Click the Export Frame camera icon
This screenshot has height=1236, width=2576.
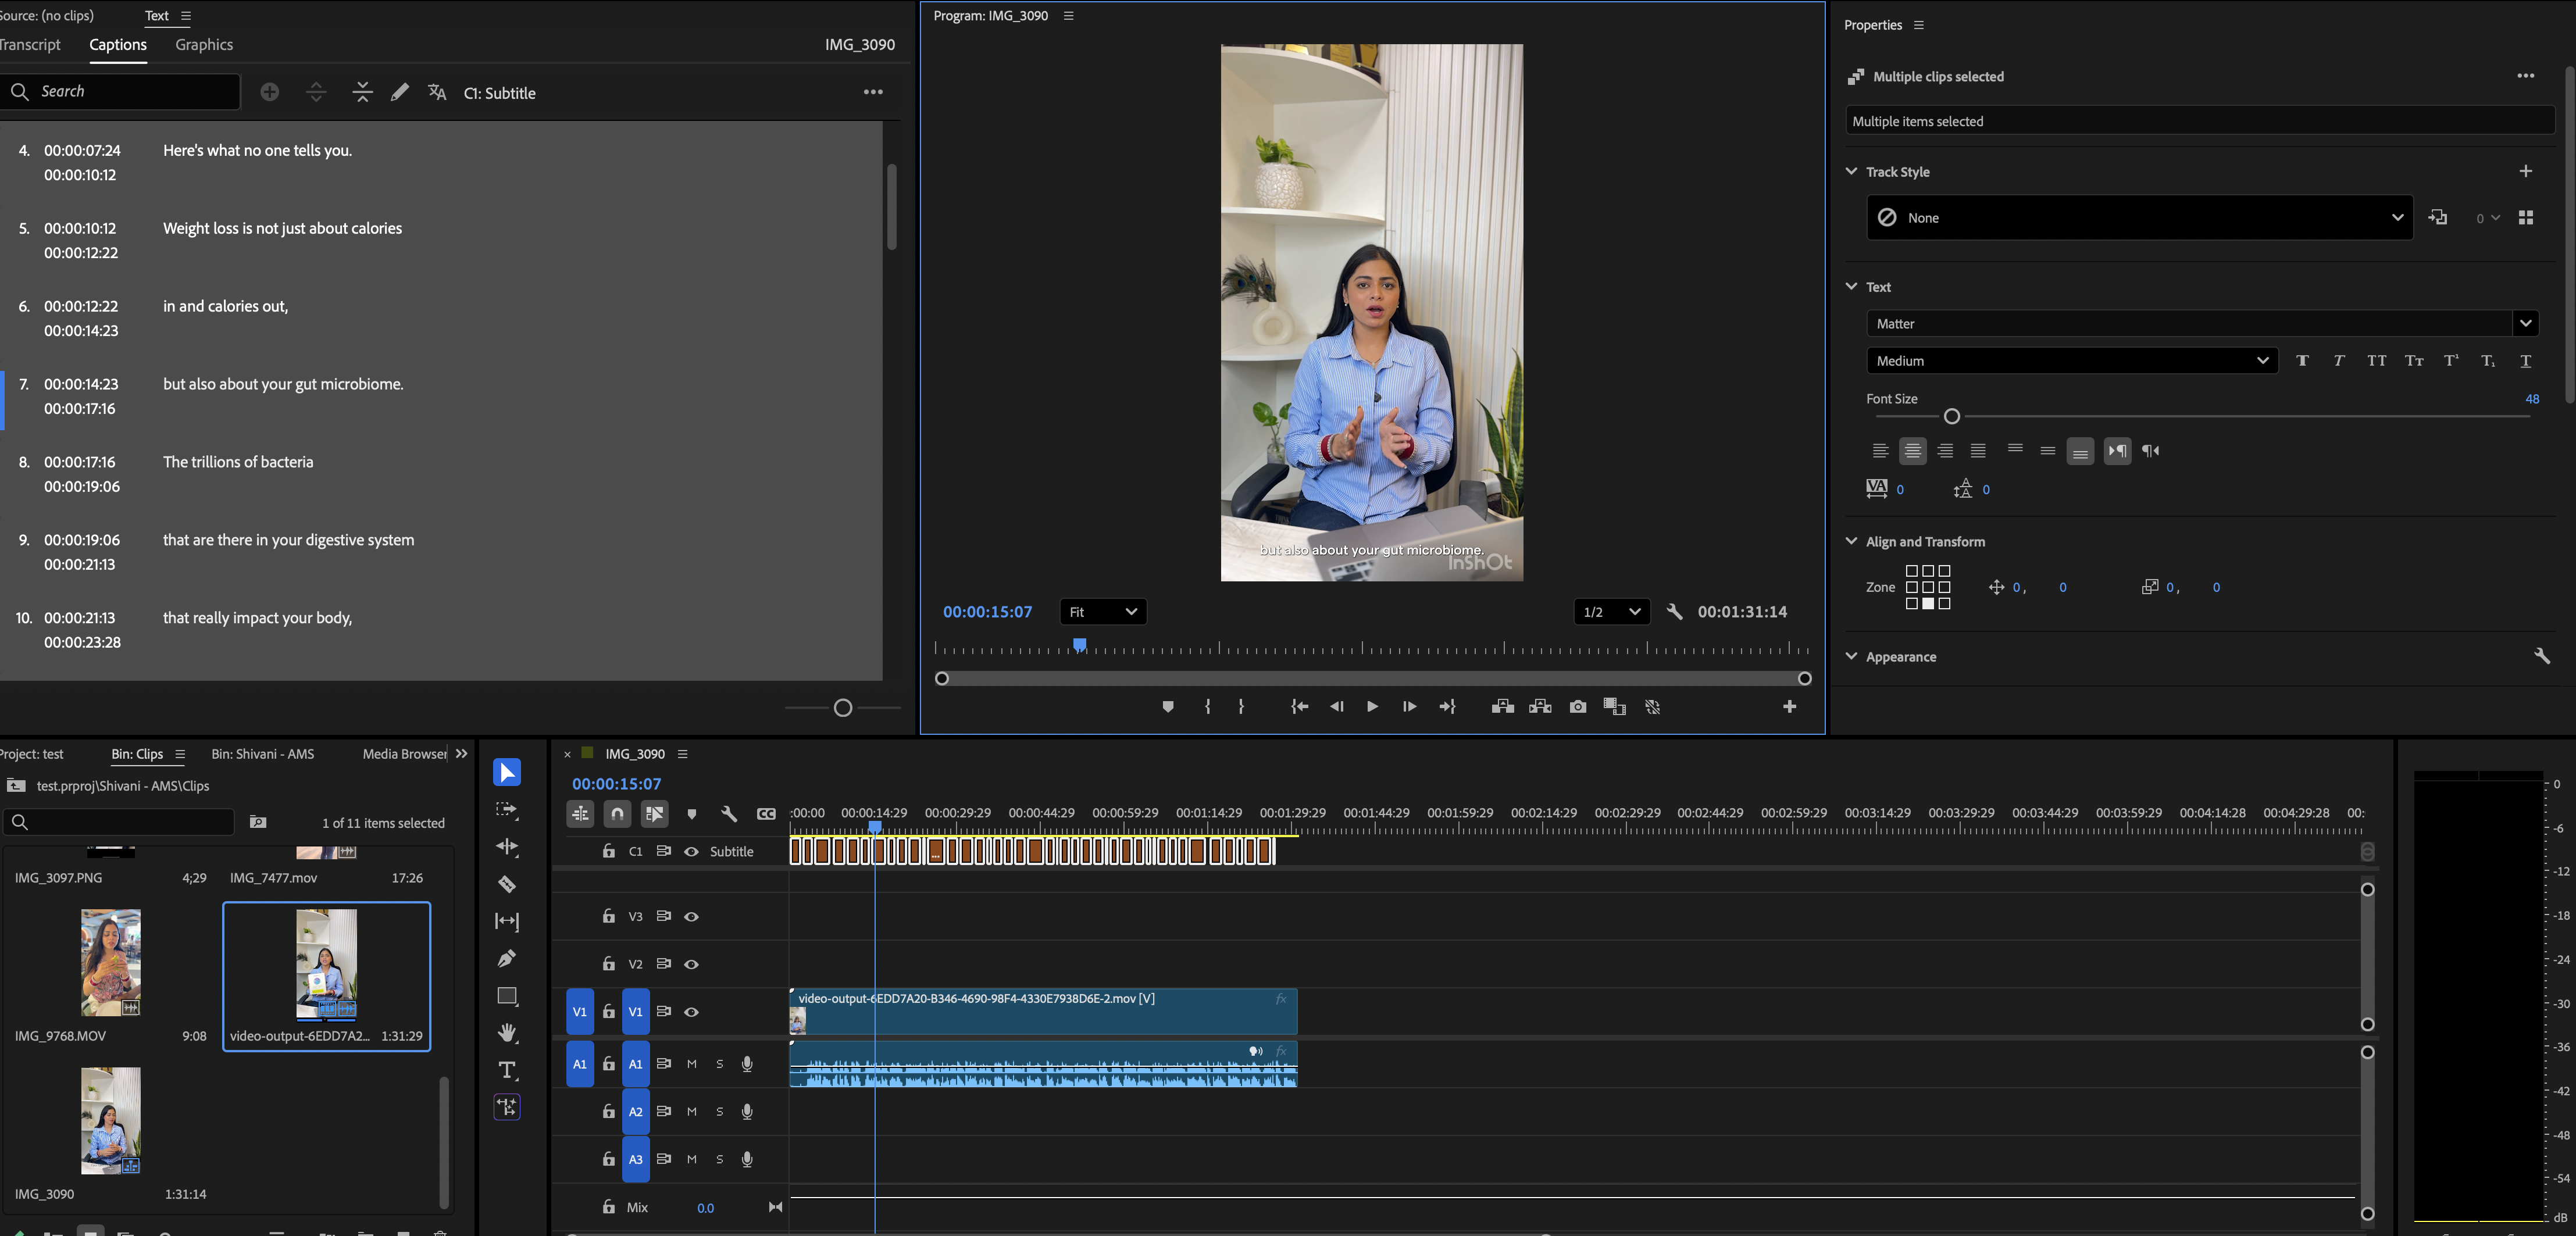click(x=1577, y=707)
